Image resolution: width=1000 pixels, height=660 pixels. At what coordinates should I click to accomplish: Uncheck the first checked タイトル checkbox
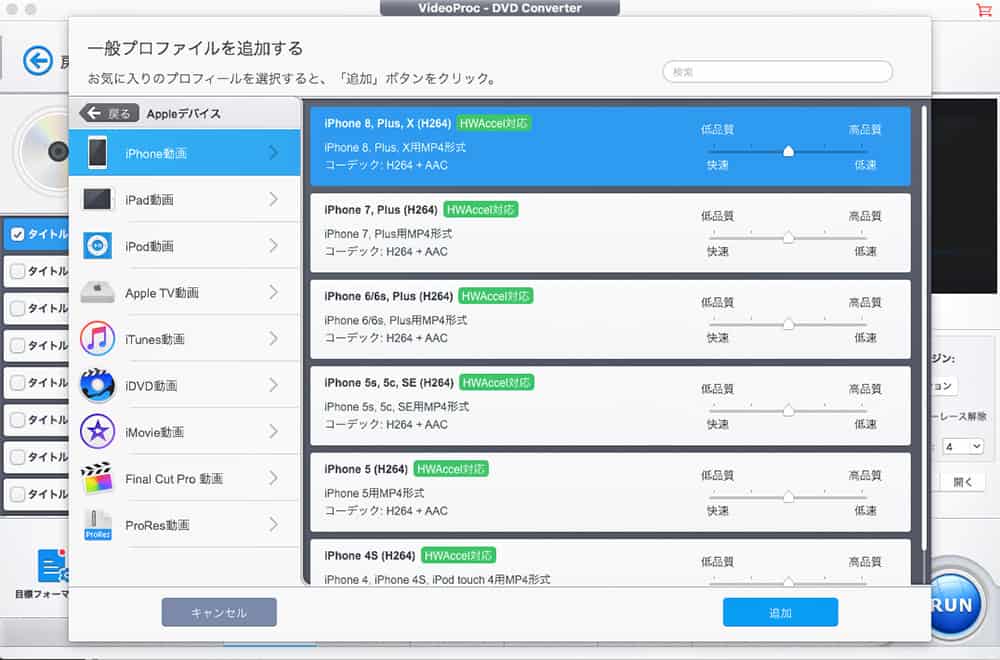pyautogui.click(x=18, y=234)
